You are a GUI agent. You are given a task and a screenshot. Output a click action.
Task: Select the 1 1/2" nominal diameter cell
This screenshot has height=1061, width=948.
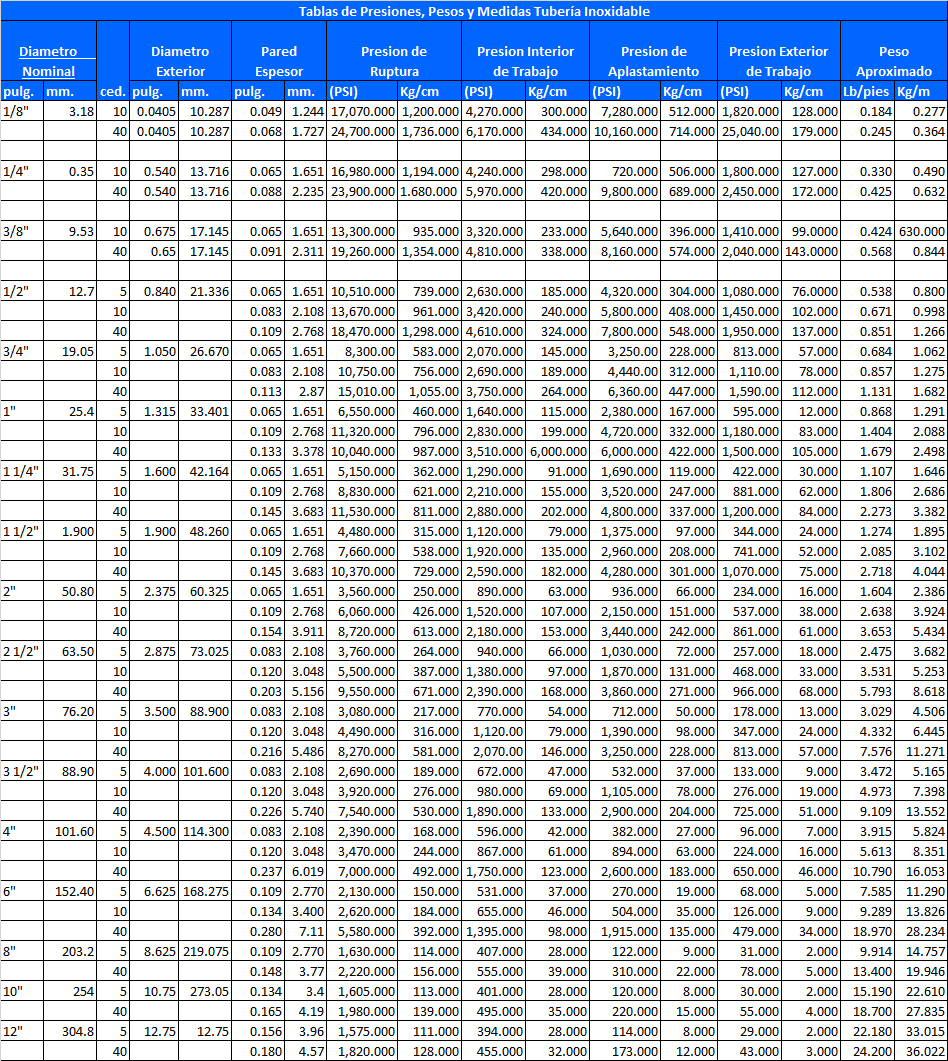[20, 532]
